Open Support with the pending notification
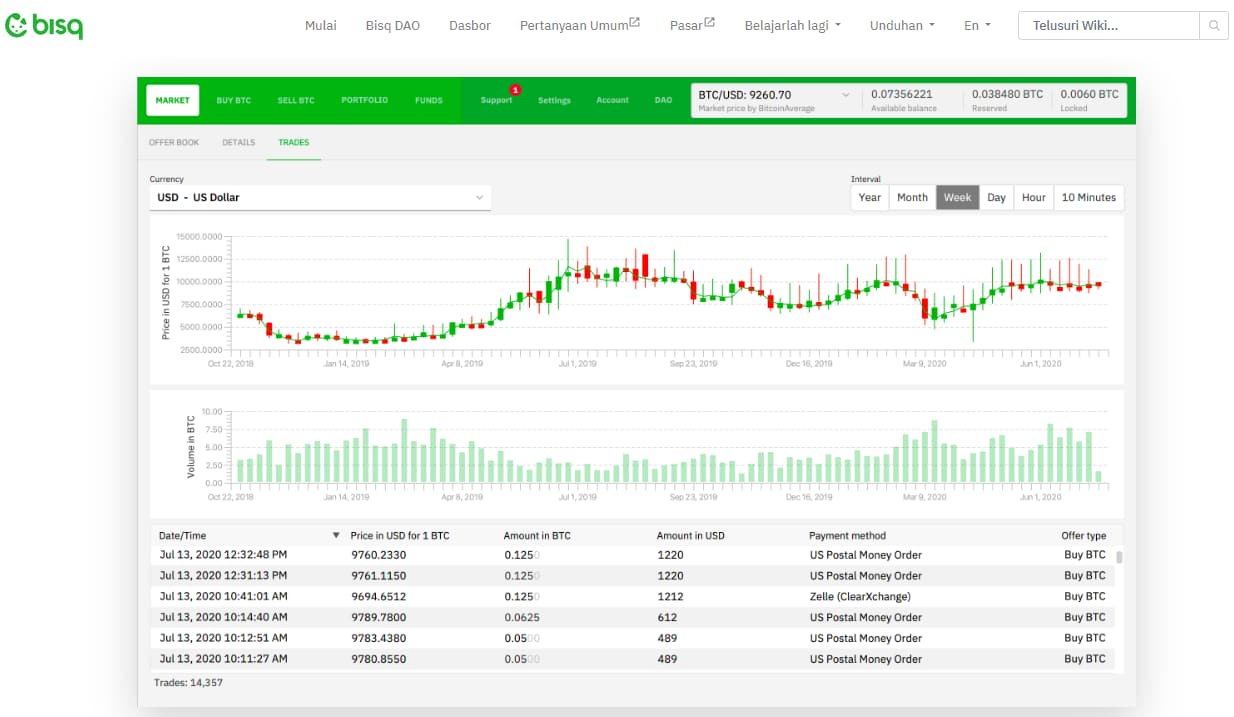This screenshot has width=1234, height=717. 496,101
